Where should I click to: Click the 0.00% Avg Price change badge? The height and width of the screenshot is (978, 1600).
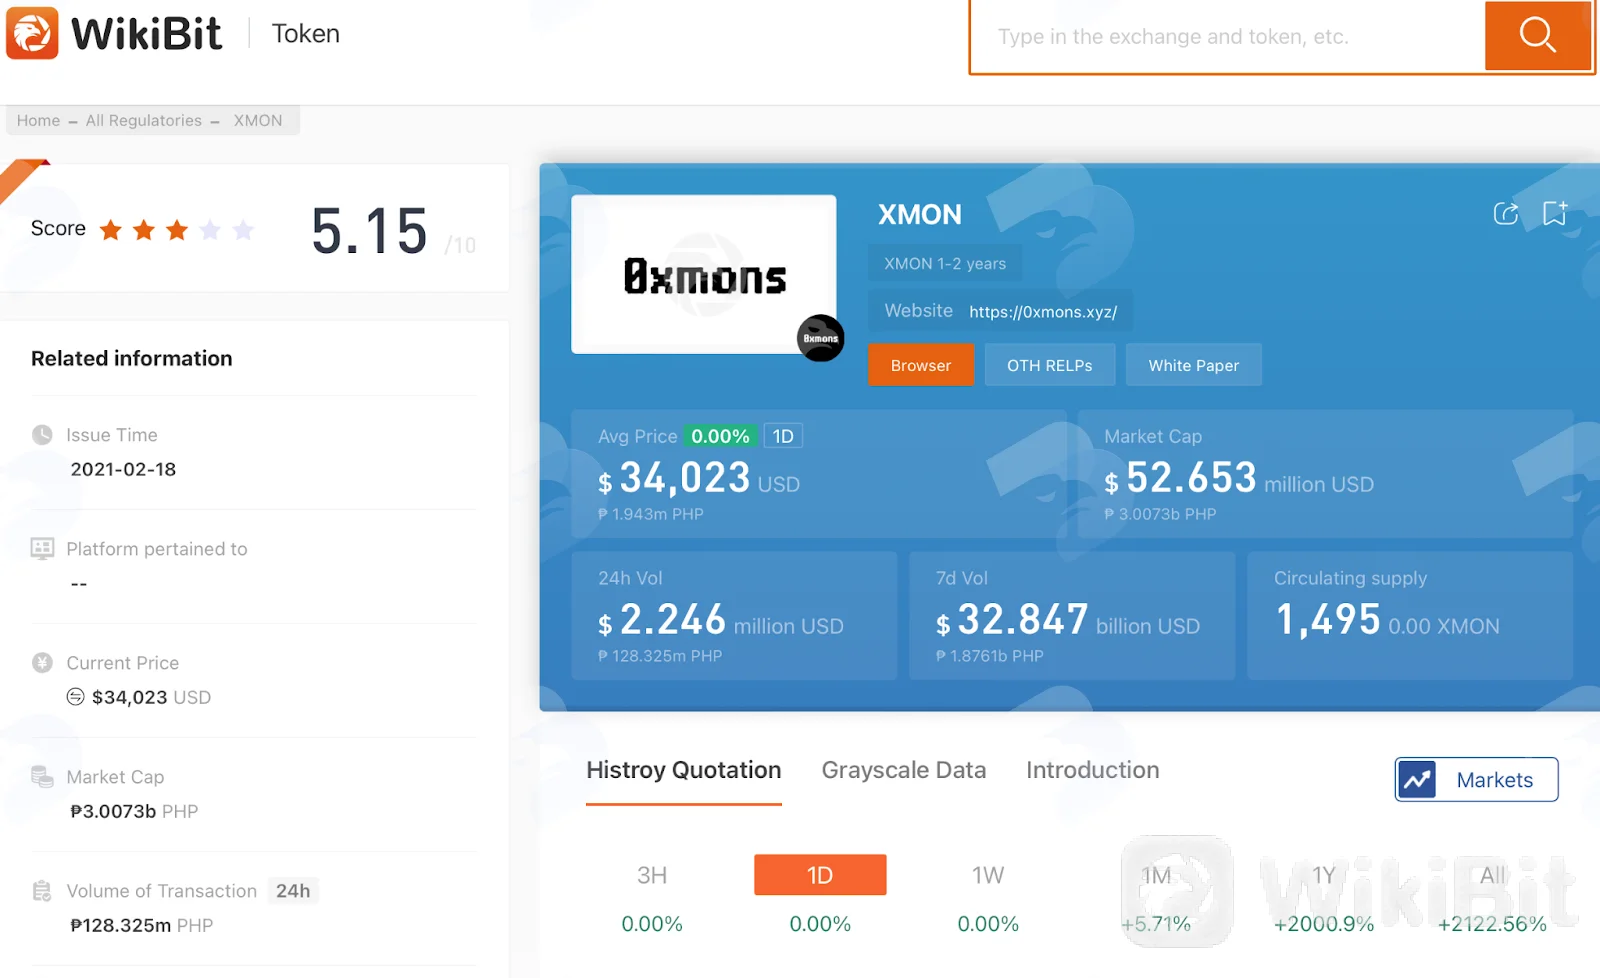click(720, 436)
